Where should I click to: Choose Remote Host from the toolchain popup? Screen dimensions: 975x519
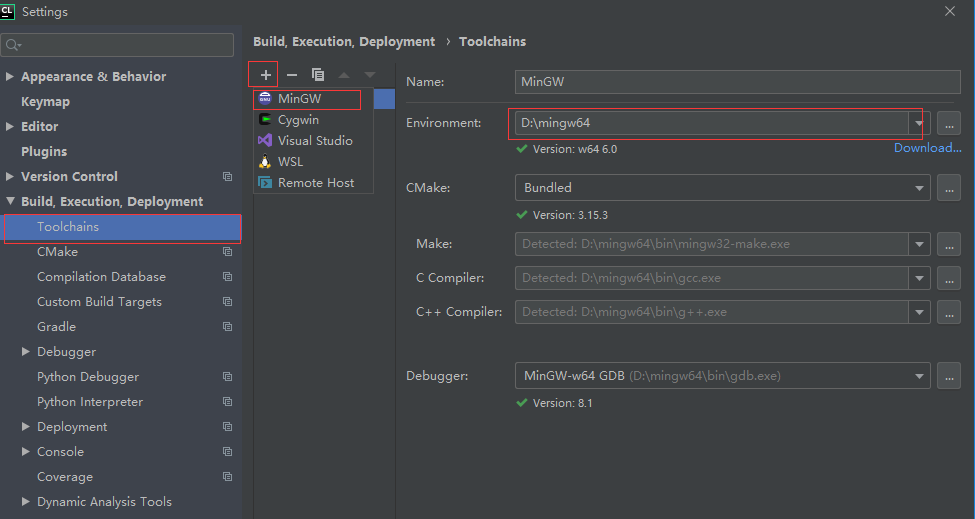click(313, 183)
